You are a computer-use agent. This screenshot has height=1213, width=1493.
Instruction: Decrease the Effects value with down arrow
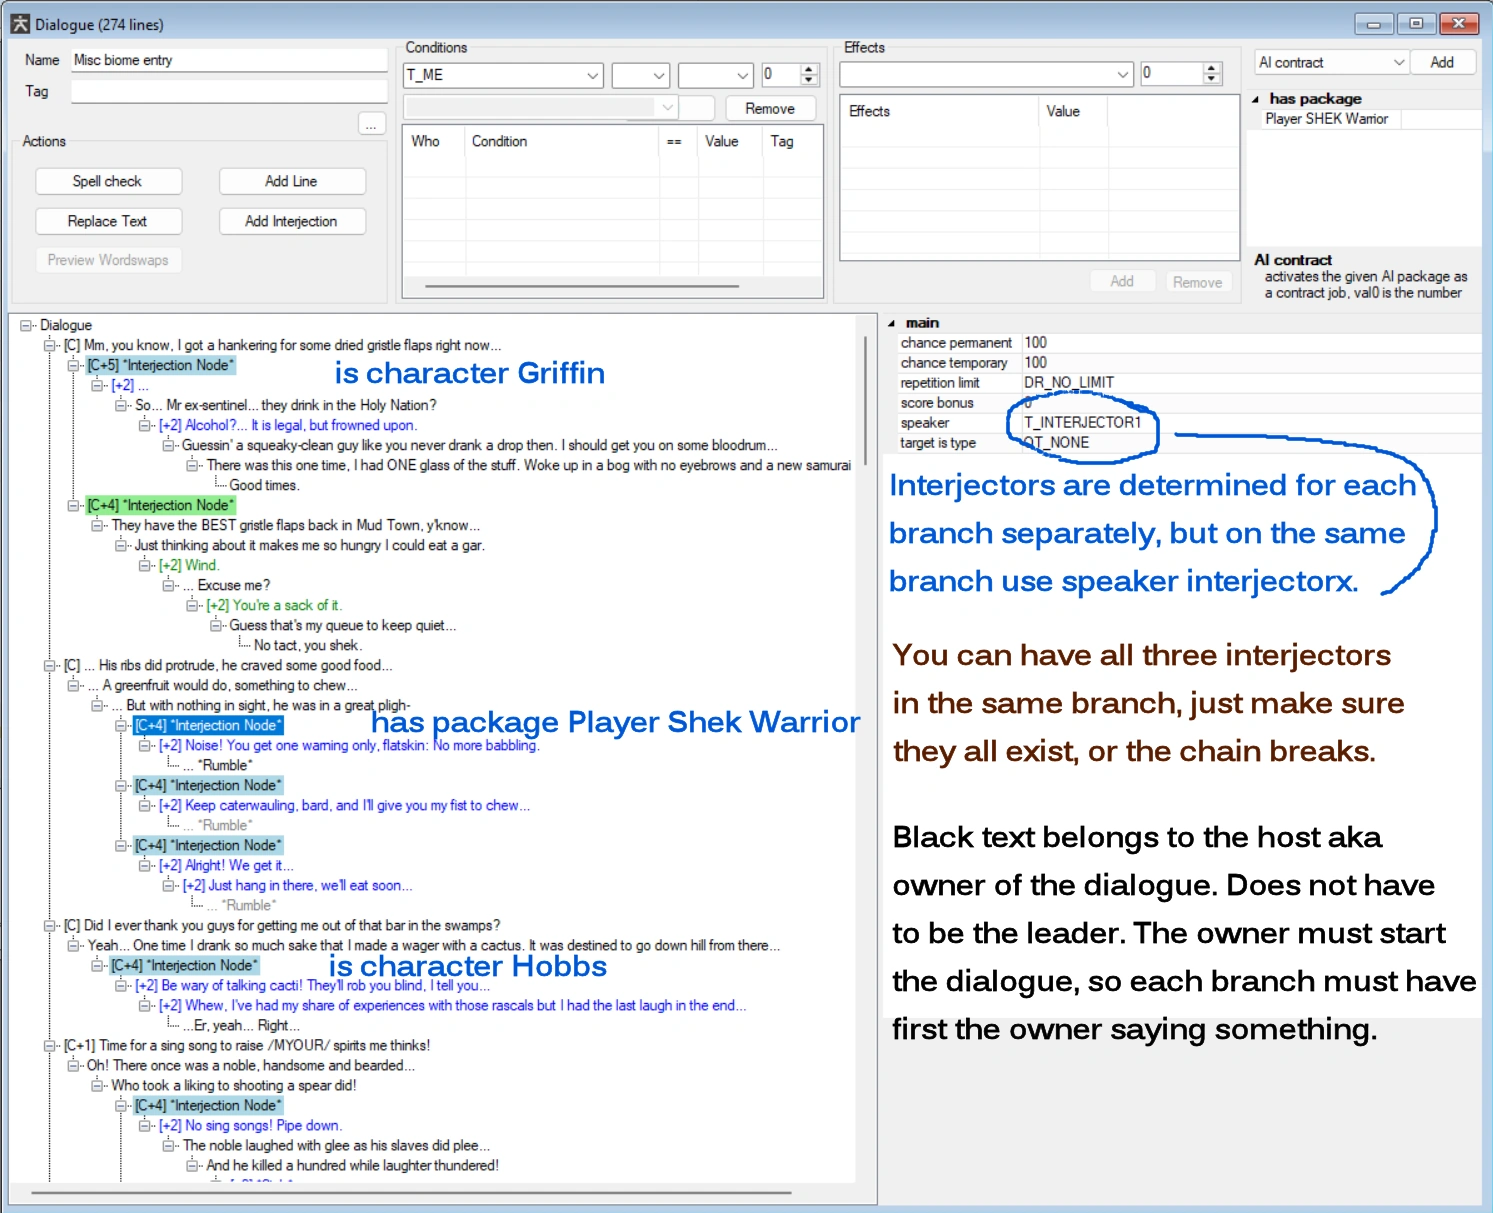1212,79
